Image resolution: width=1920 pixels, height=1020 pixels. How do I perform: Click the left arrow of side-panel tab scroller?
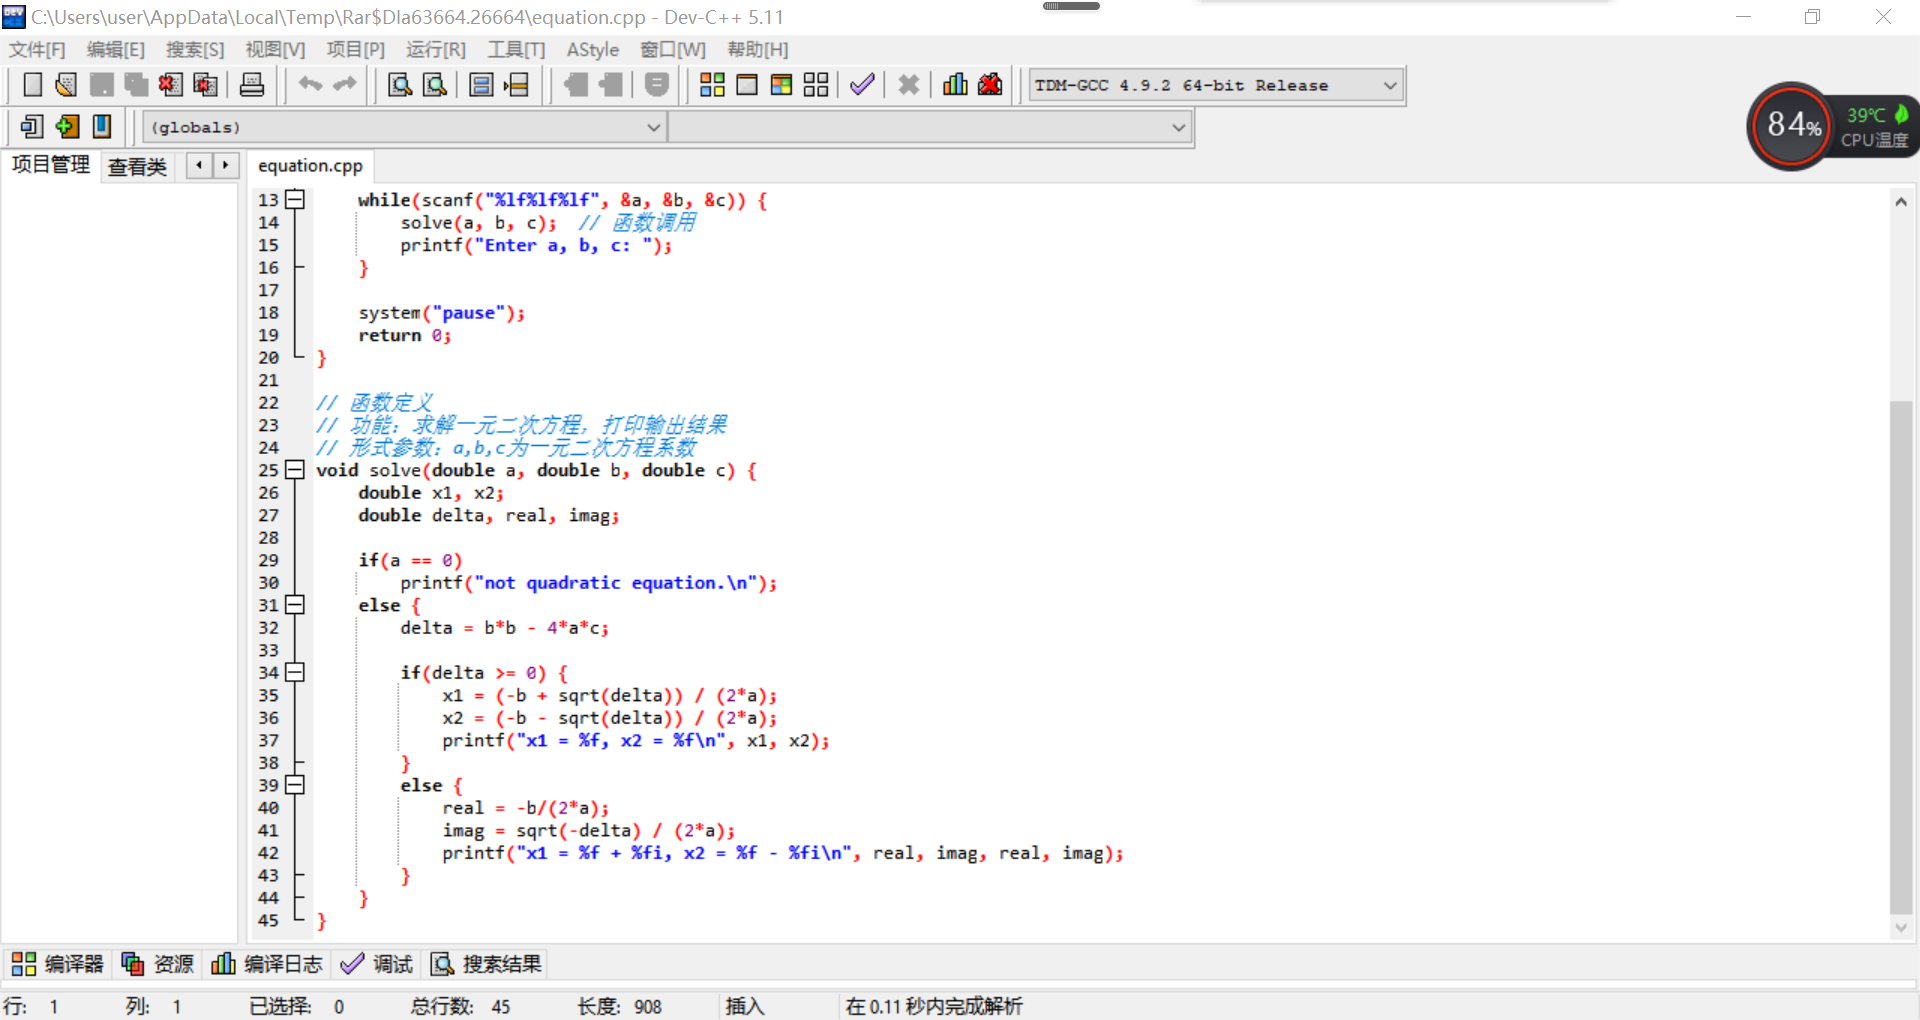[x=199, y=165]
